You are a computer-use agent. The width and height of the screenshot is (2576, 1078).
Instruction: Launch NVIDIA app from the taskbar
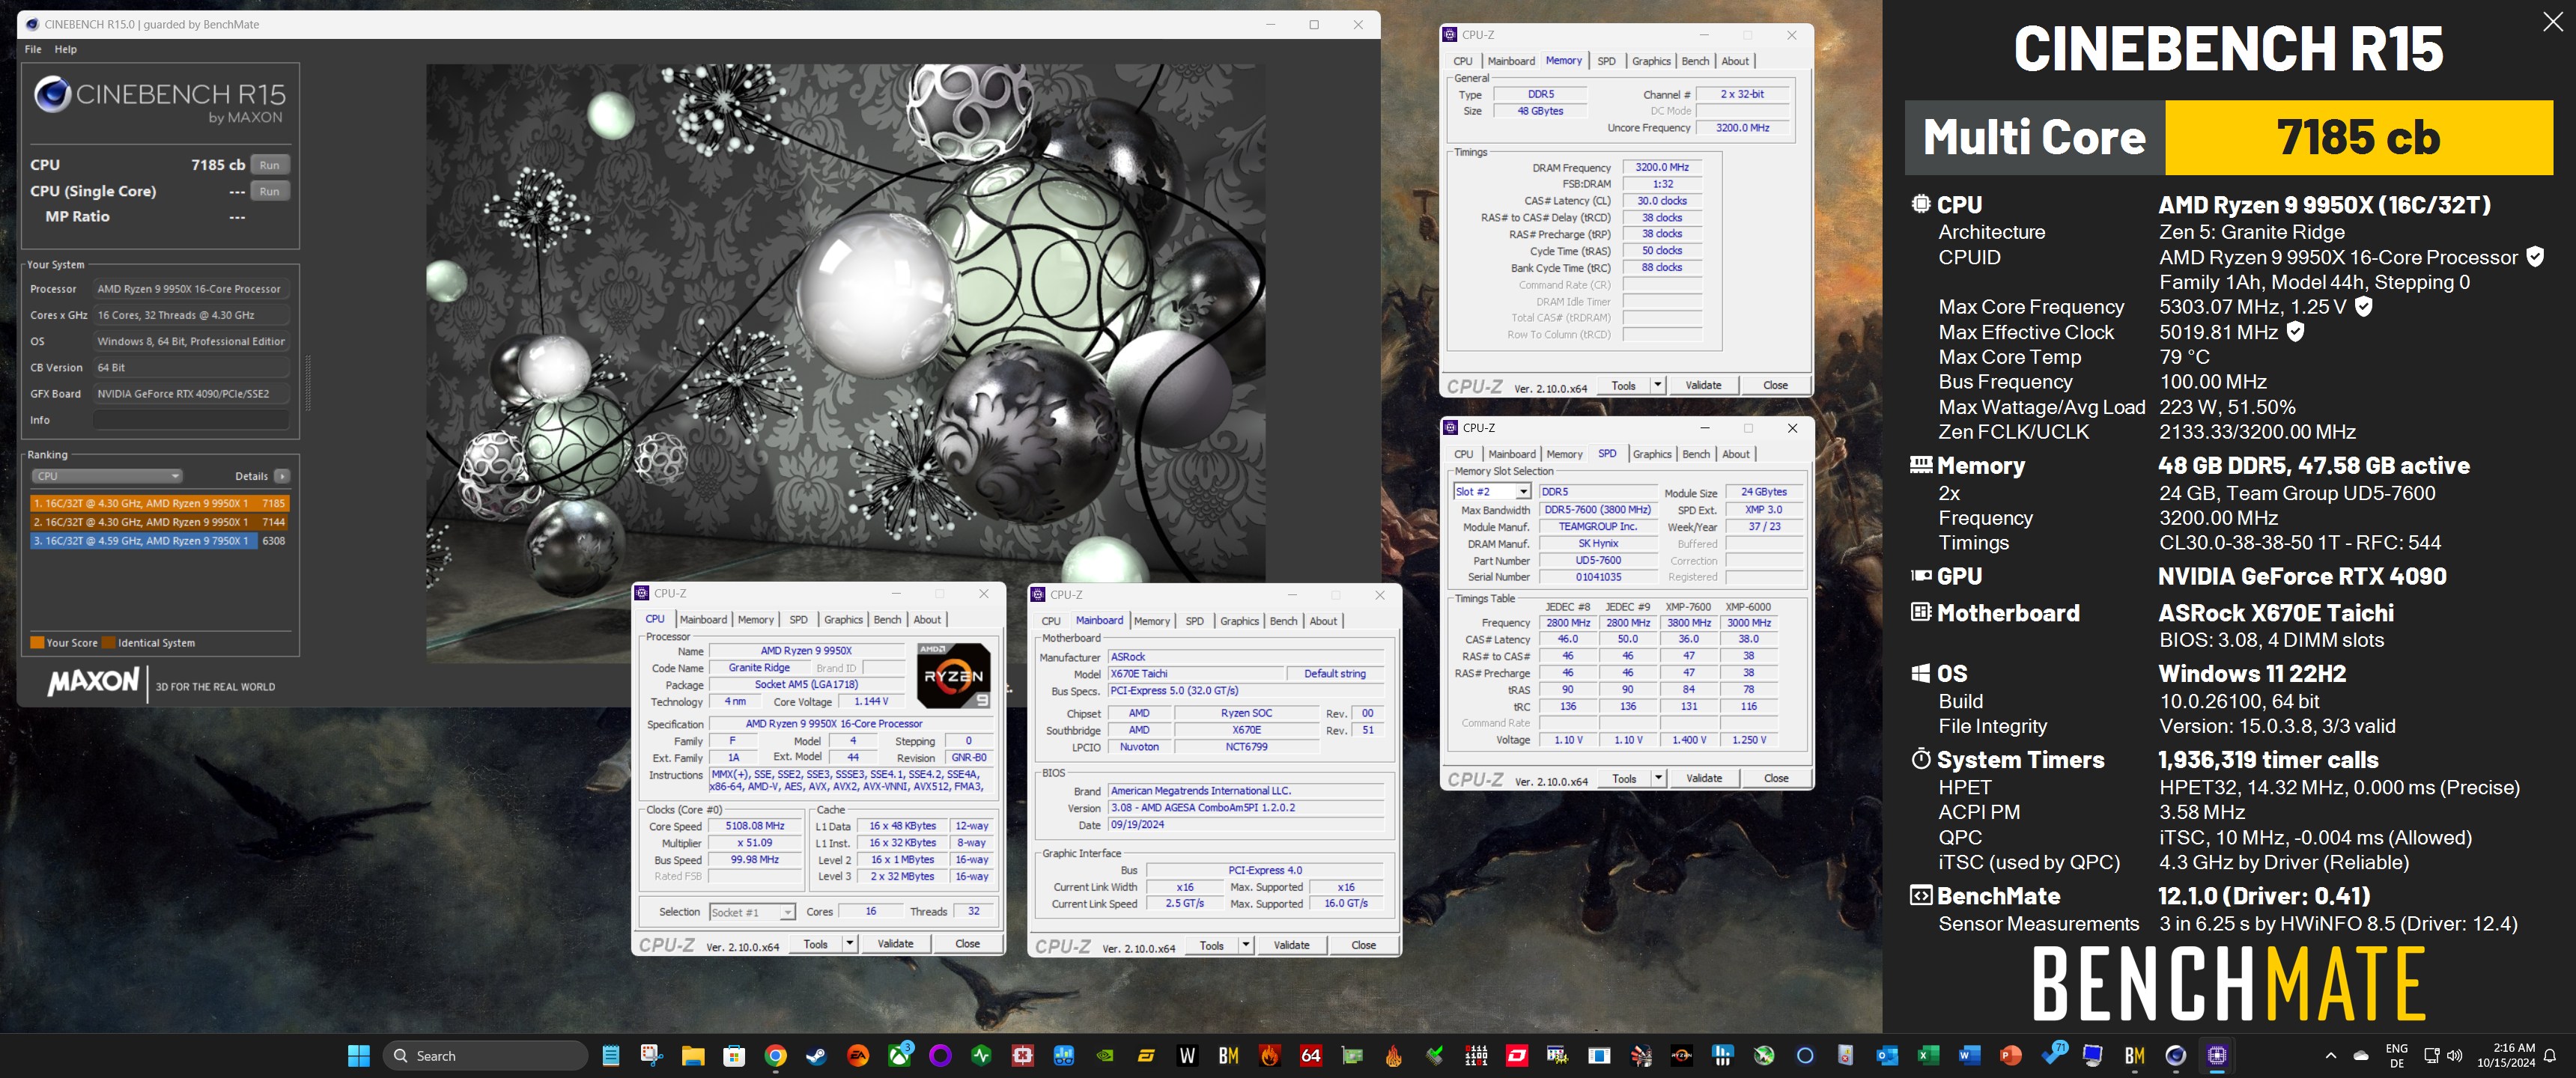click(x=1105, y=1056)
